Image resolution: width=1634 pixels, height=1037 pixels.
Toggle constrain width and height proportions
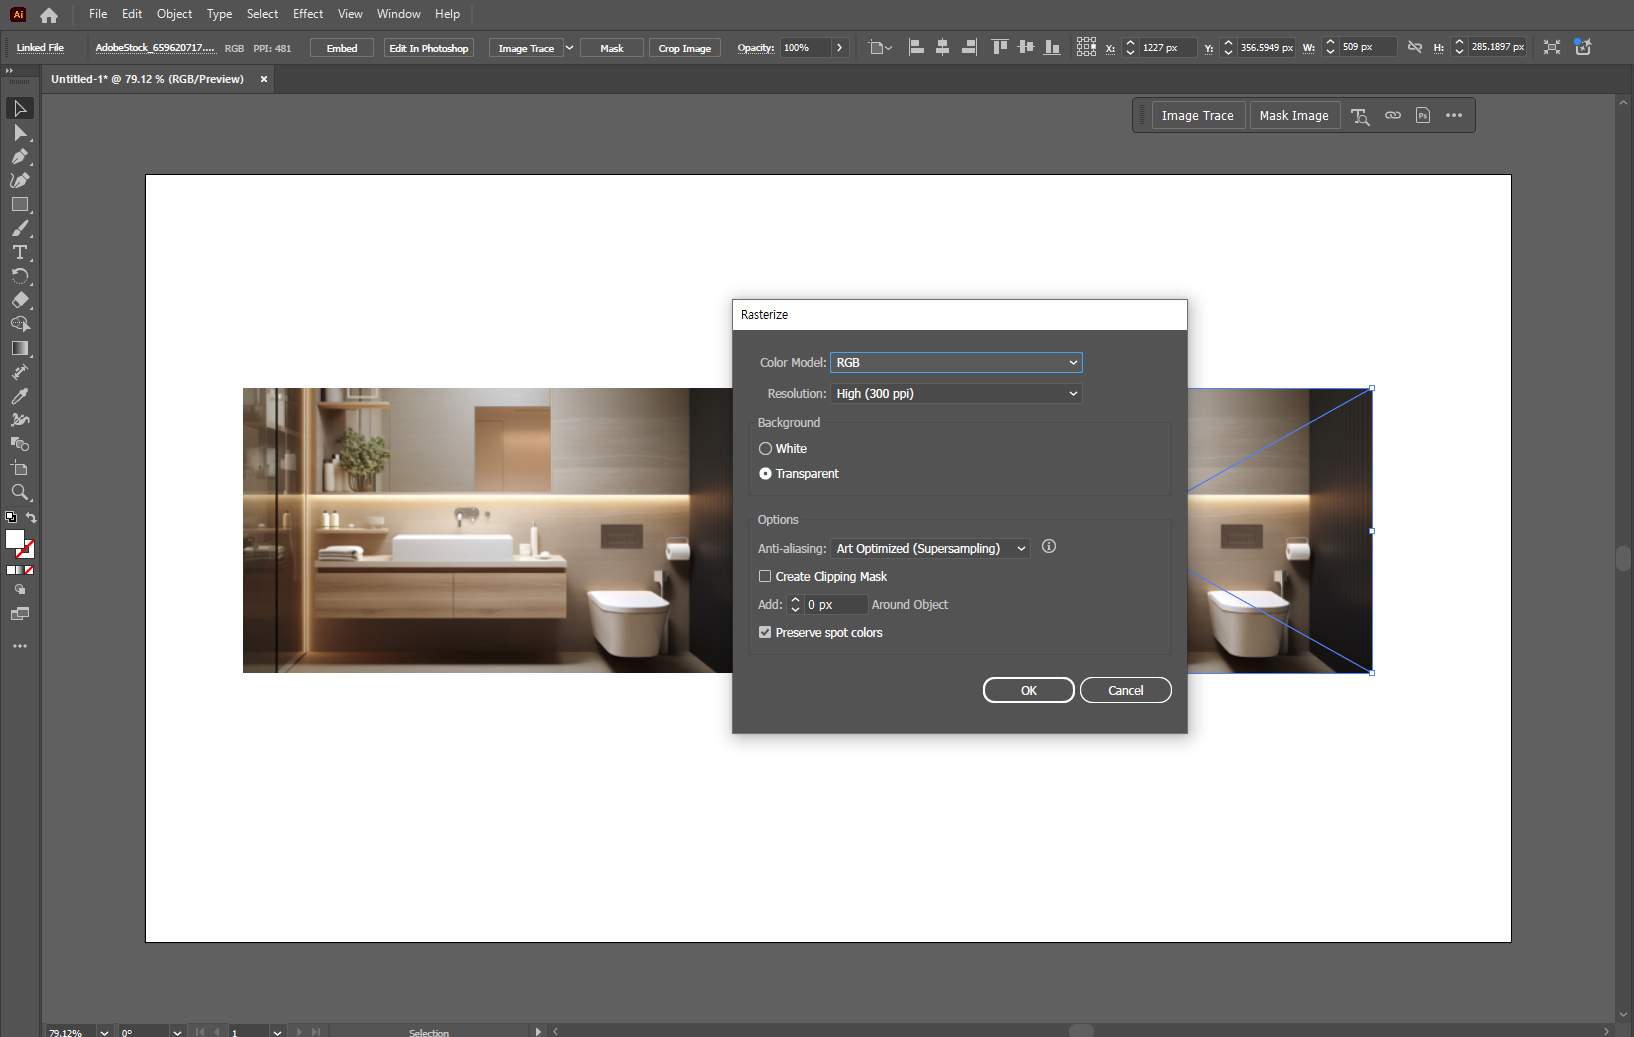(1415, 47)
